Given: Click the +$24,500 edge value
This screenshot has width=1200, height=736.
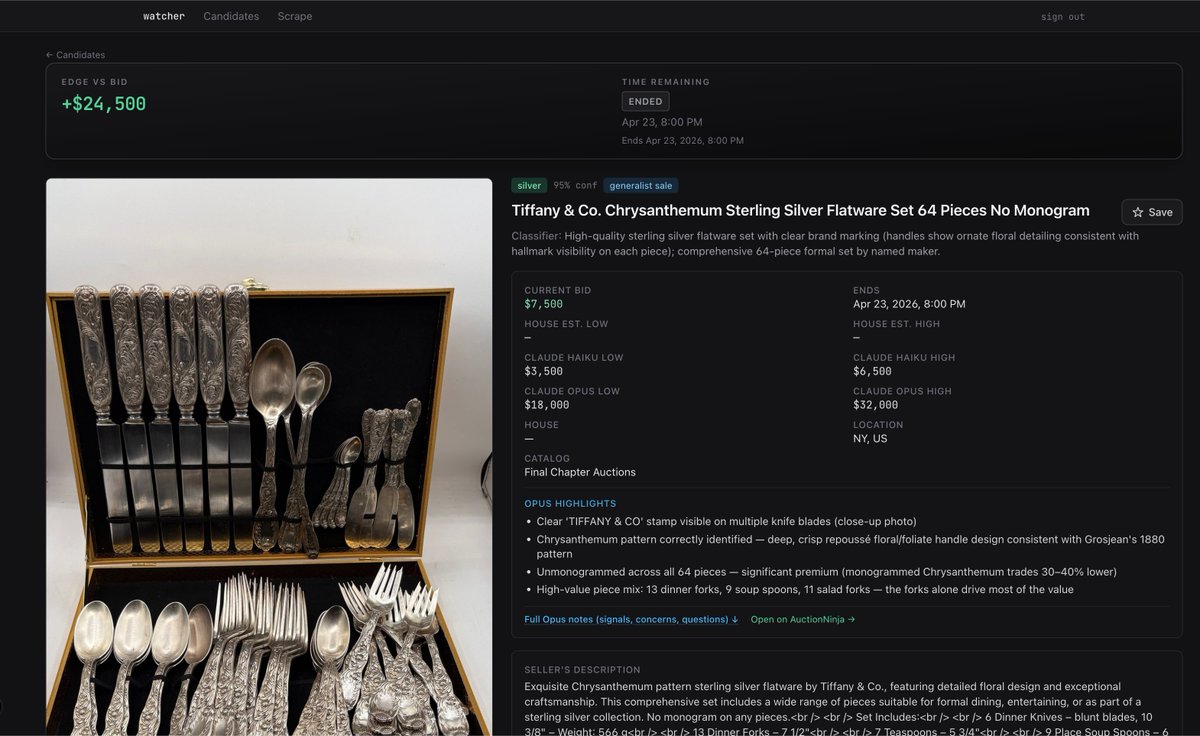Looking at the screenshot, I should tap(104, 104).
